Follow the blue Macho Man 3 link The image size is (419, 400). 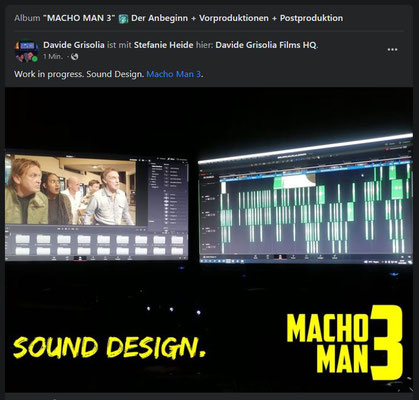click(x=174, y=74)
